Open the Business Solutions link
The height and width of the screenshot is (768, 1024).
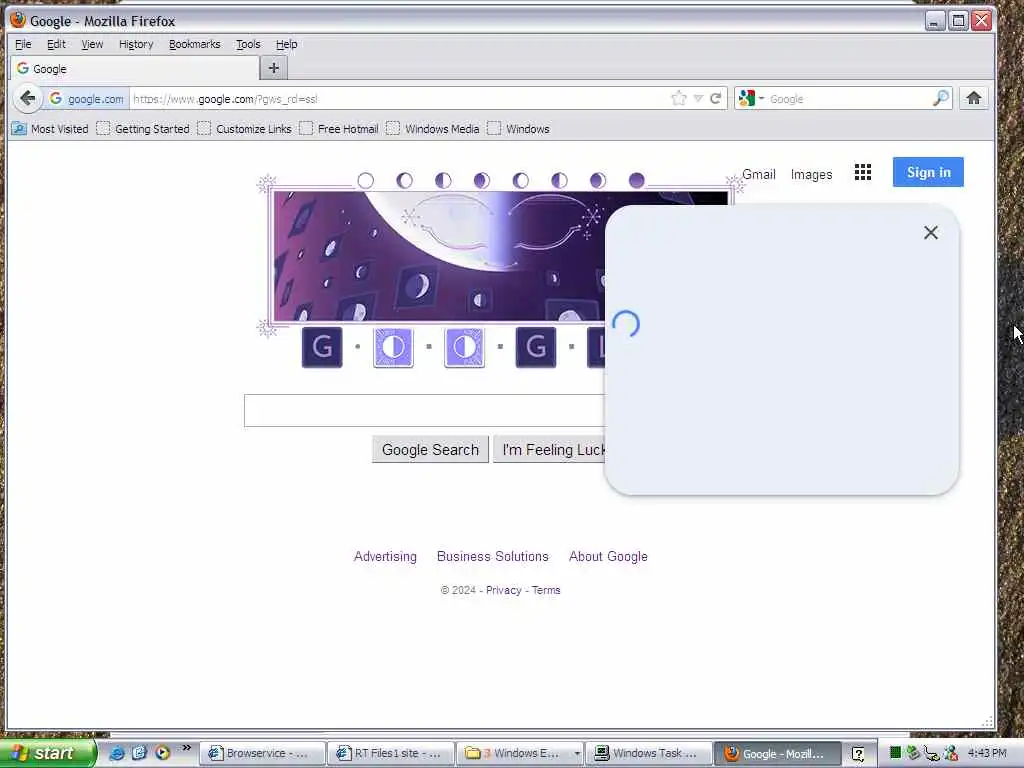(x=493, y=556)
